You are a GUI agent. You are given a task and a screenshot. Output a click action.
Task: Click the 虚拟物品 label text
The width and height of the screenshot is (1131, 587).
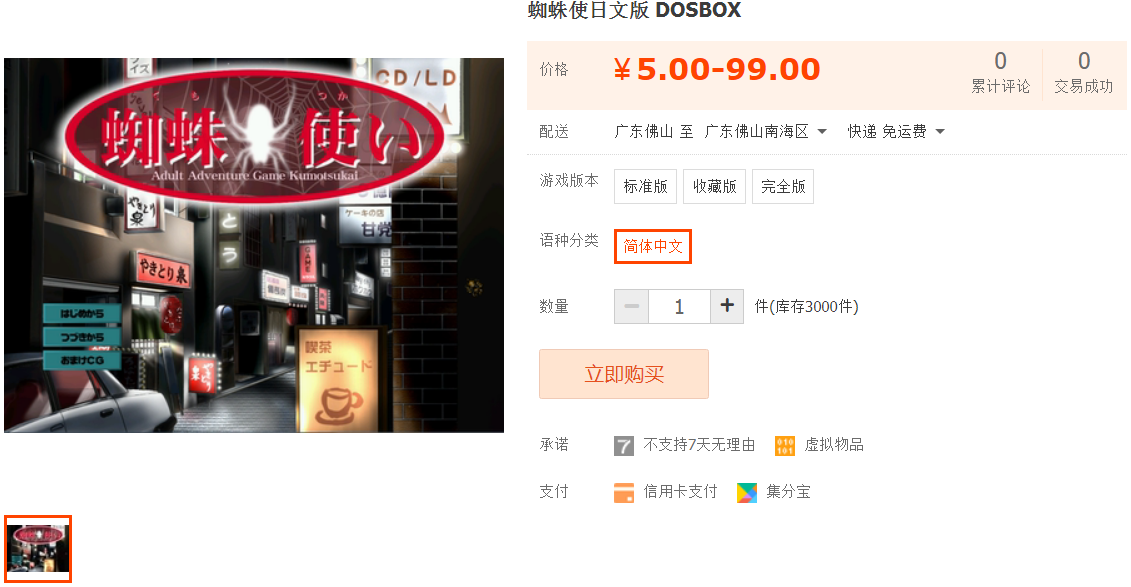coord(834,445)
